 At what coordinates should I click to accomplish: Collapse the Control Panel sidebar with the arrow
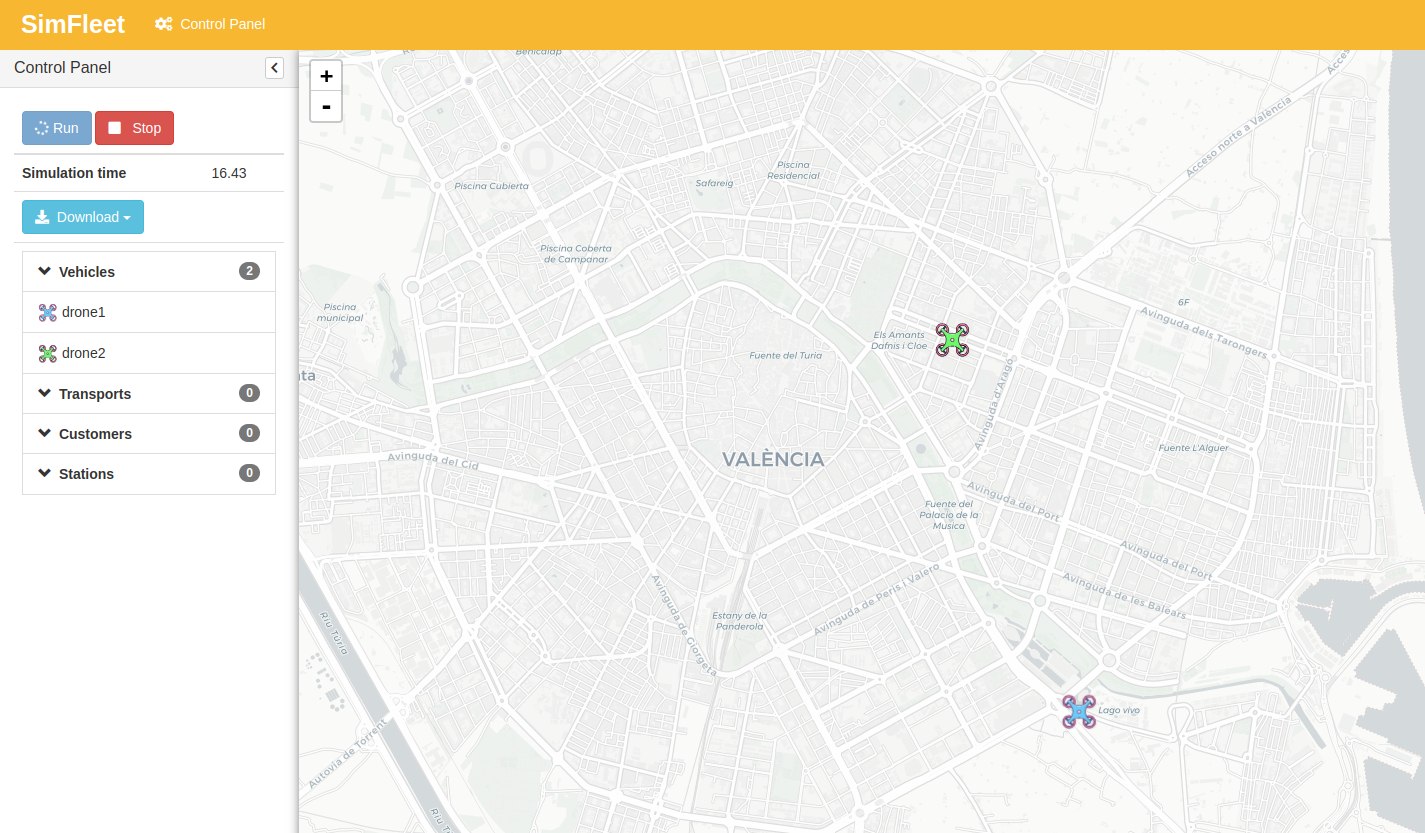(274, 68)
